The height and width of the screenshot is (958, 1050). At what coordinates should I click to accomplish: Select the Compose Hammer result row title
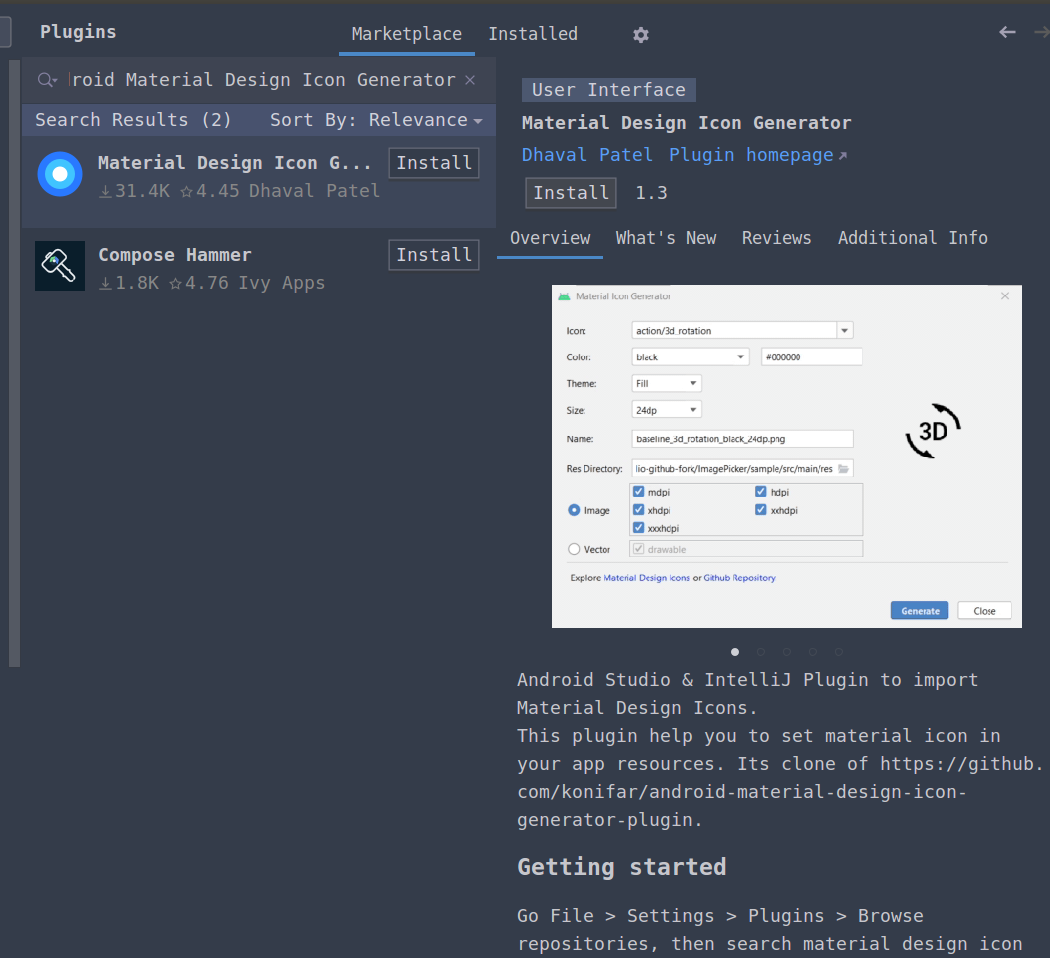tap(175, 255)
